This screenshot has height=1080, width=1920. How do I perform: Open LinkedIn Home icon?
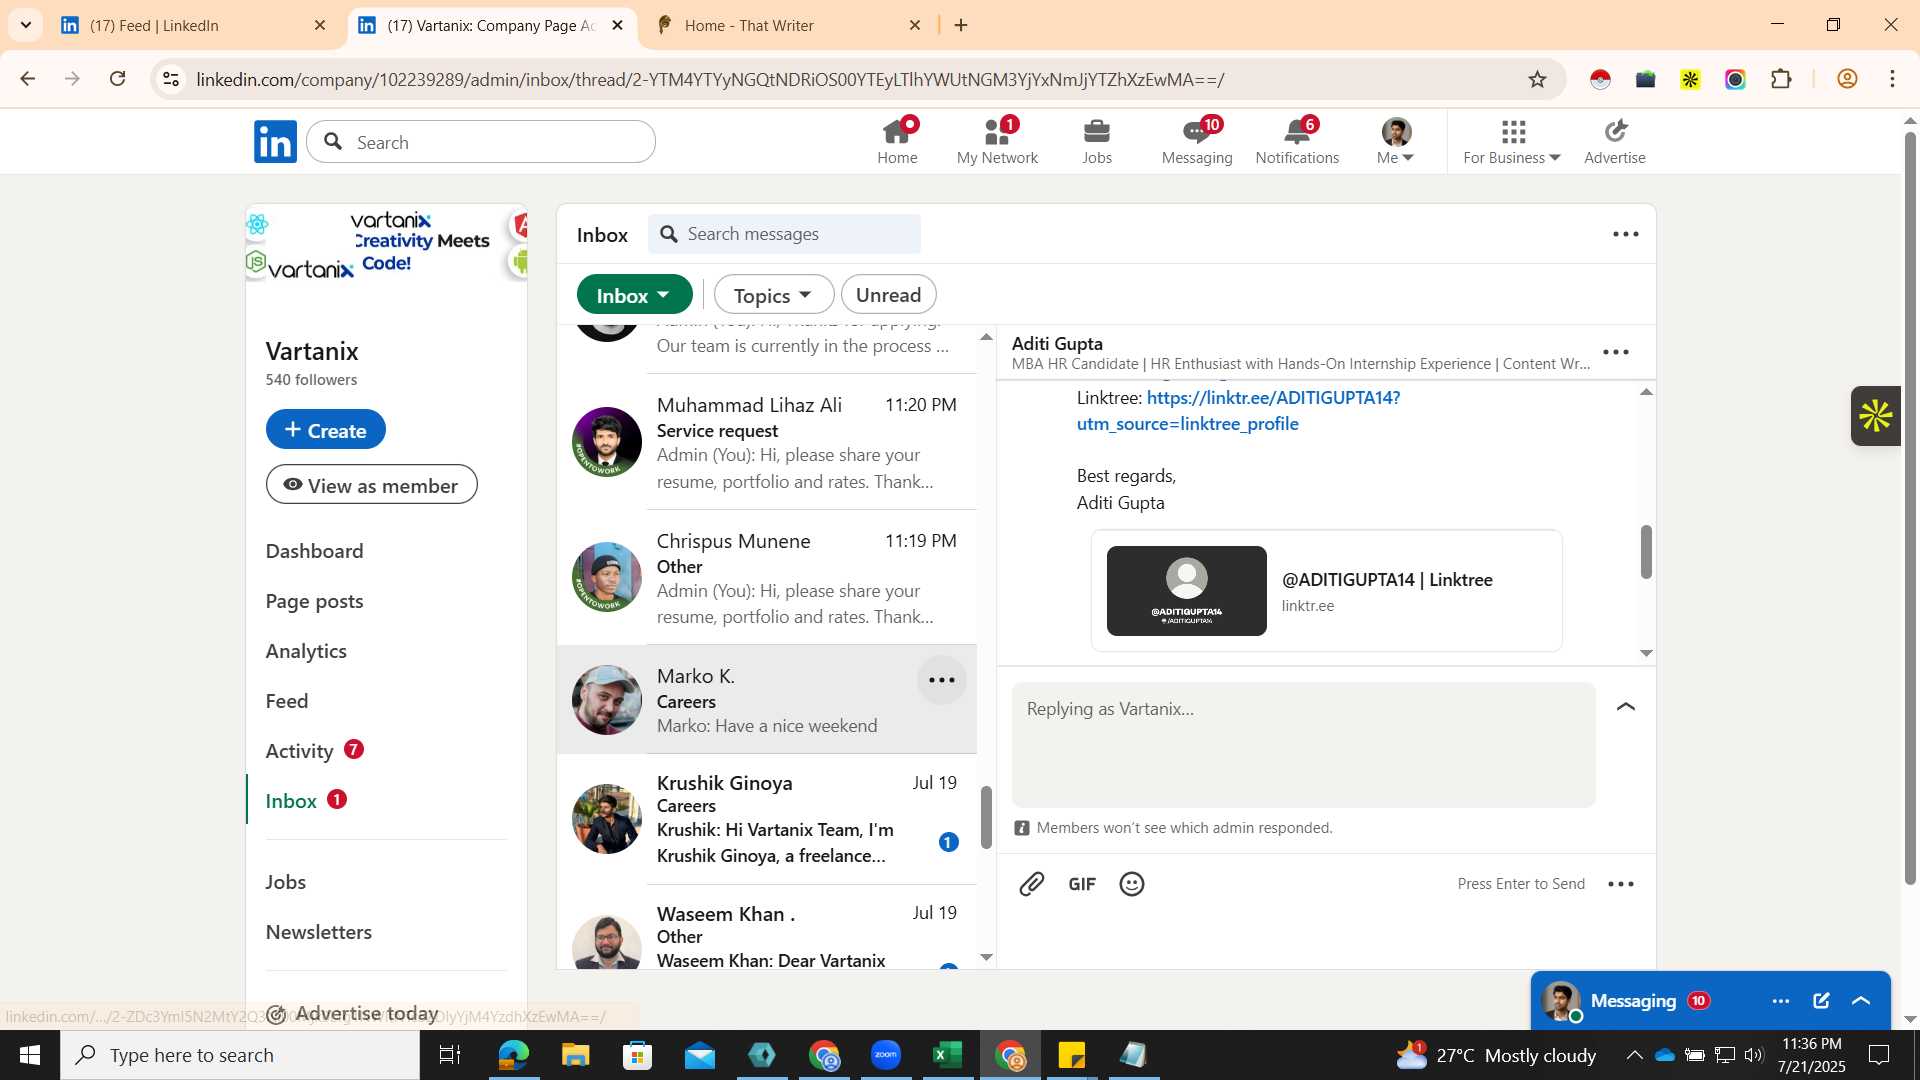(x=897, y=141)
